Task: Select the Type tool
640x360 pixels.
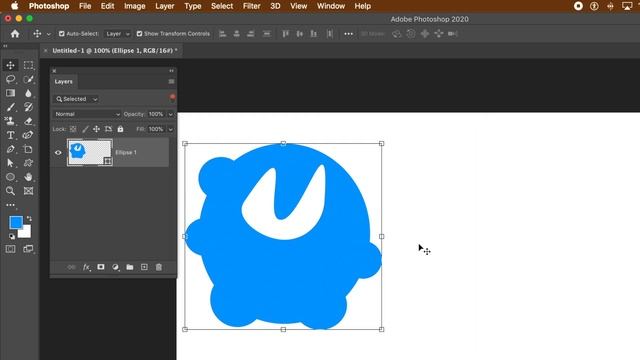Action: pos(10,135)
